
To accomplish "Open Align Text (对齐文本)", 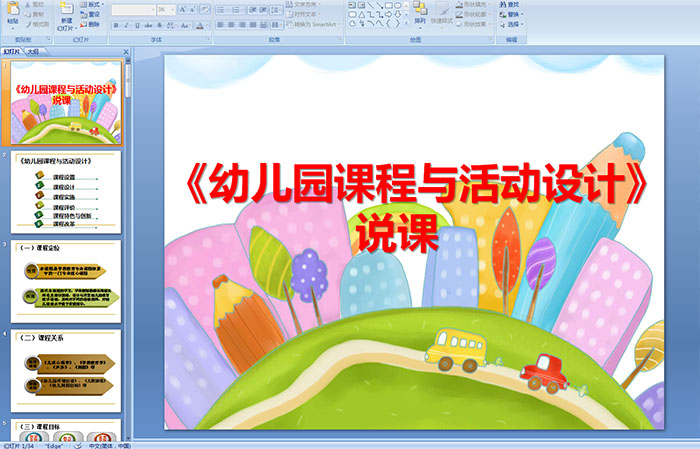I will point(303,14).
